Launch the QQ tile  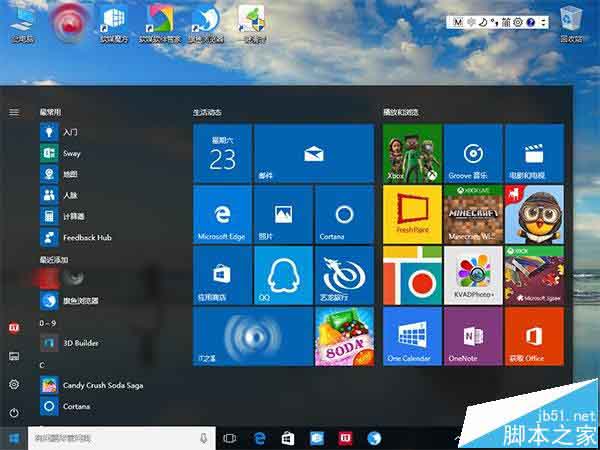coord(284,275)
